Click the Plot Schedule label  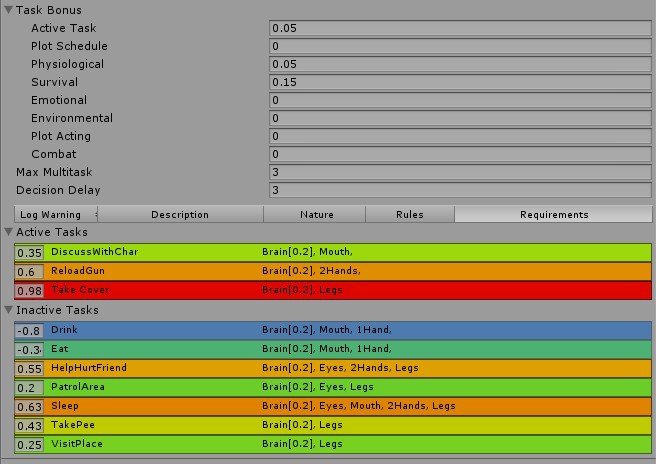69,46
